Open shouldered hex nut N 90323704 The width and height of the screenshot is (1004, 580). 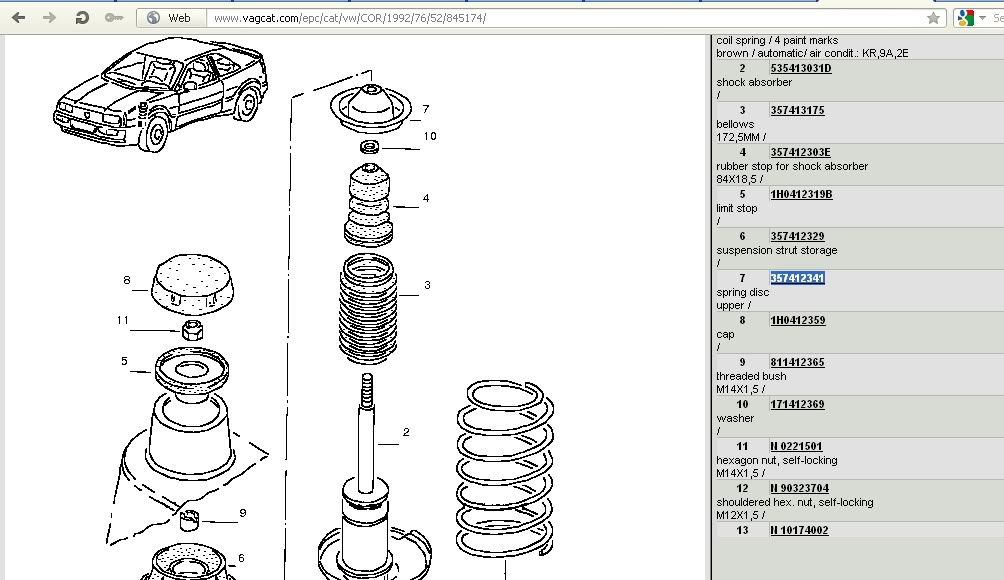pyautogui.click(x=799, y=488)
